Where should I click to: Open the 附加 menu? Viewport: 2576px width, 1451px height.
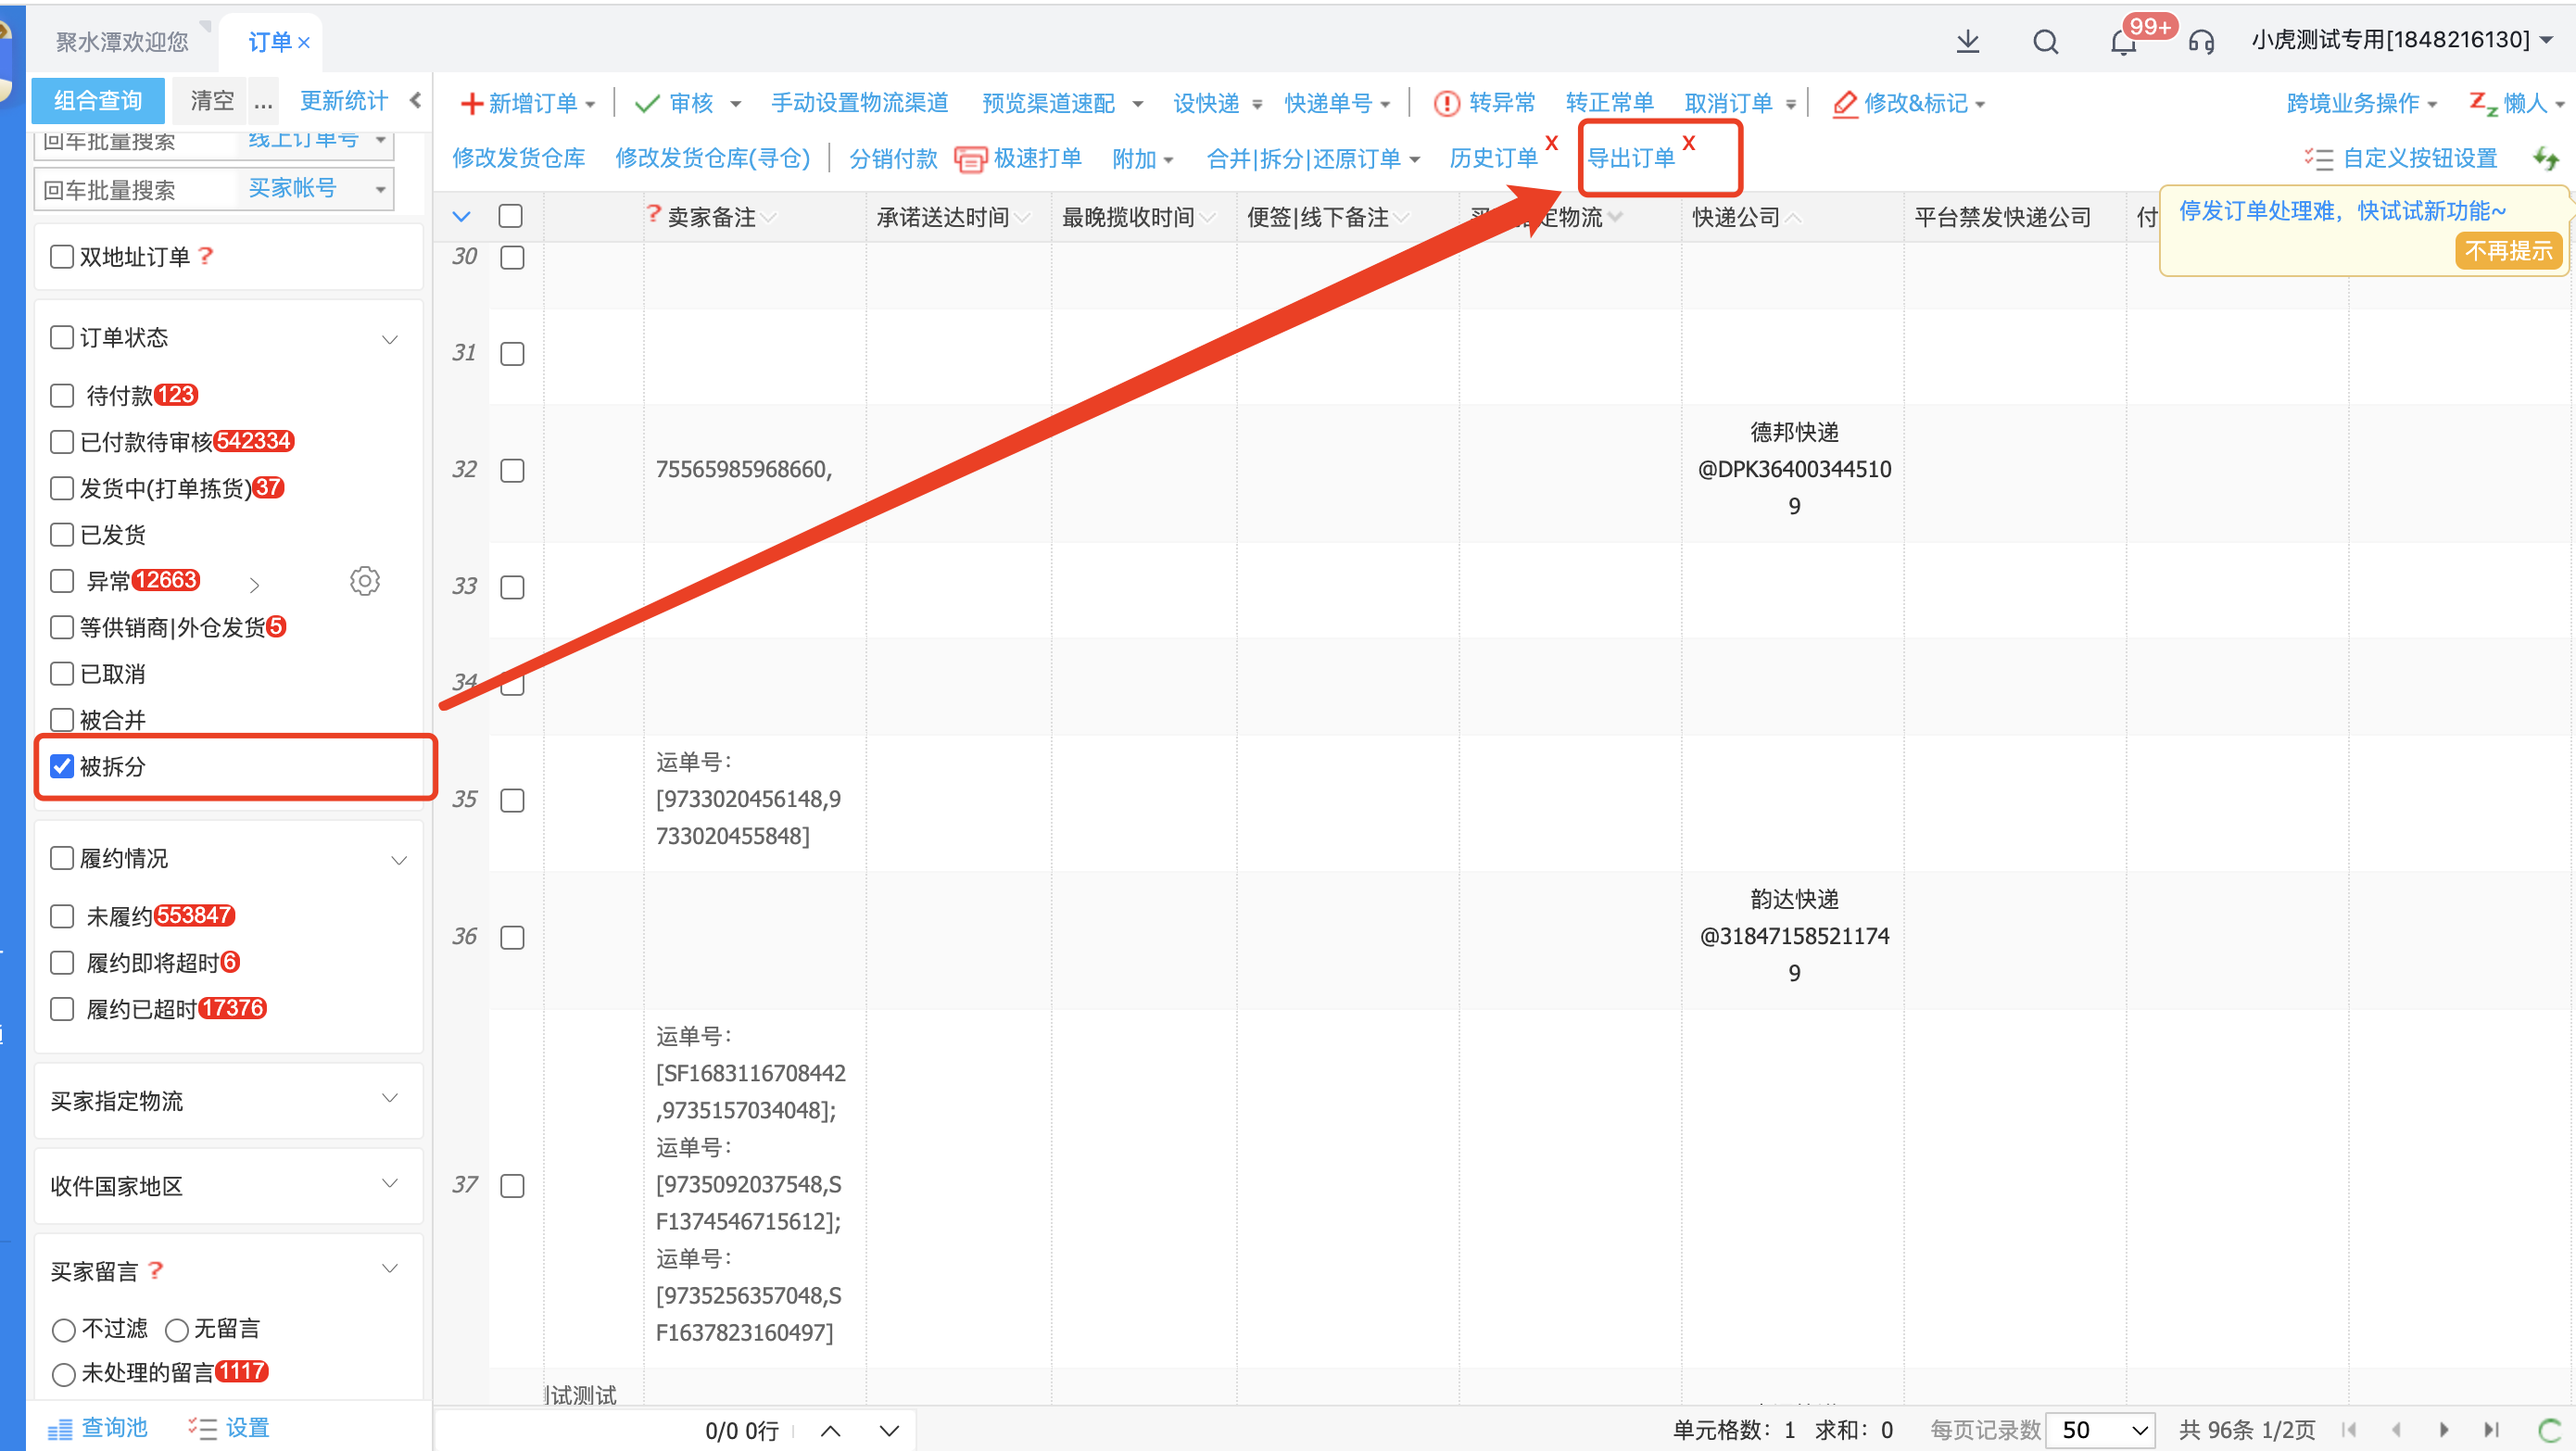click(x=1142, y=159)
